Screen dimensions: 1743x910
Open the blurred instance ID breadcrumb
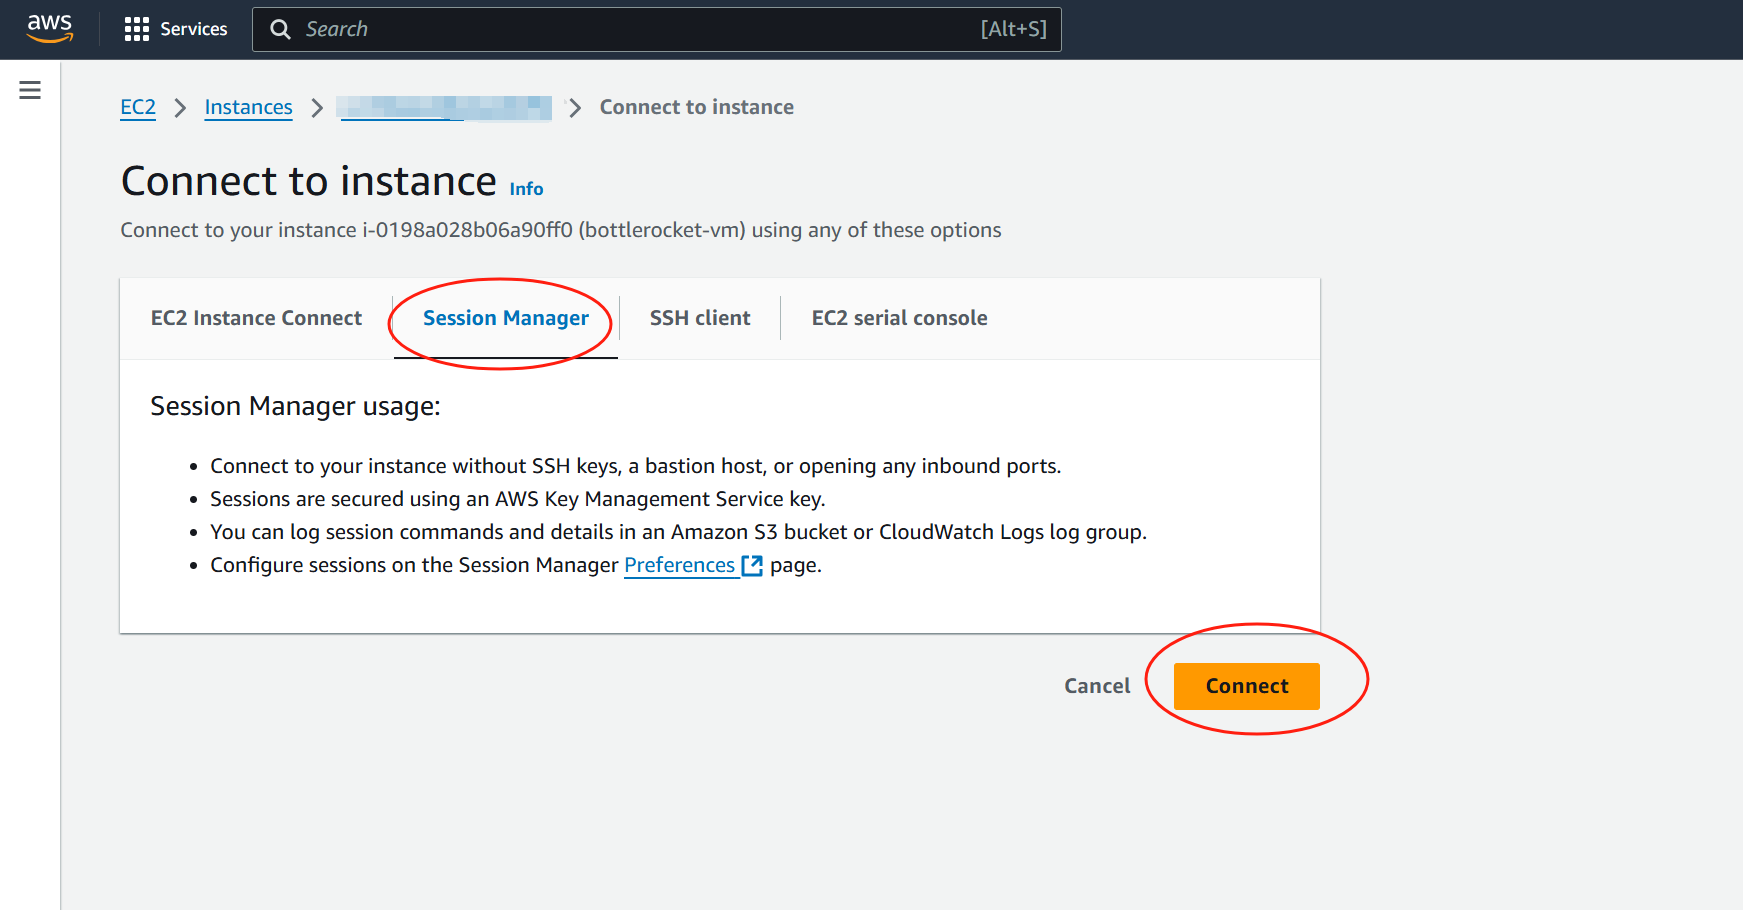pos(444,108)
